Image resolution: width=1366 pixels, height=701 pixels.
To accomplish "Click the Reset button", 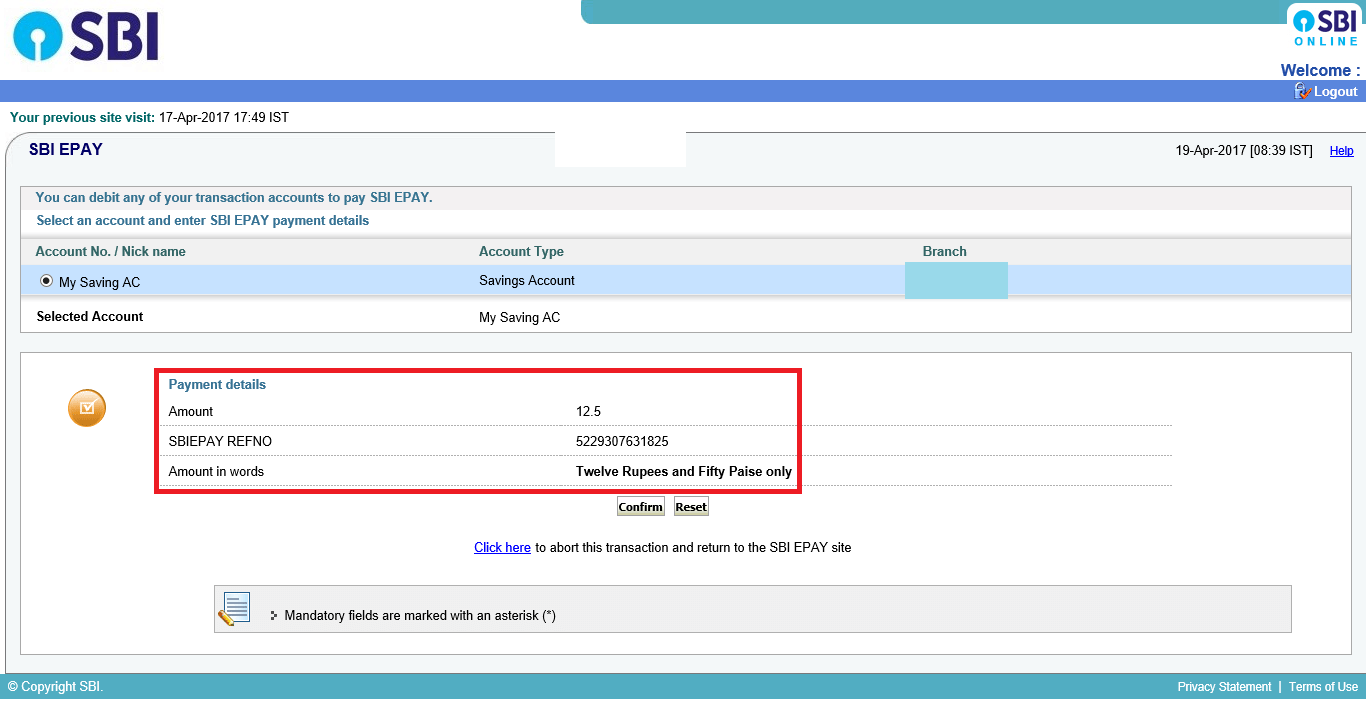I will 690,506.
